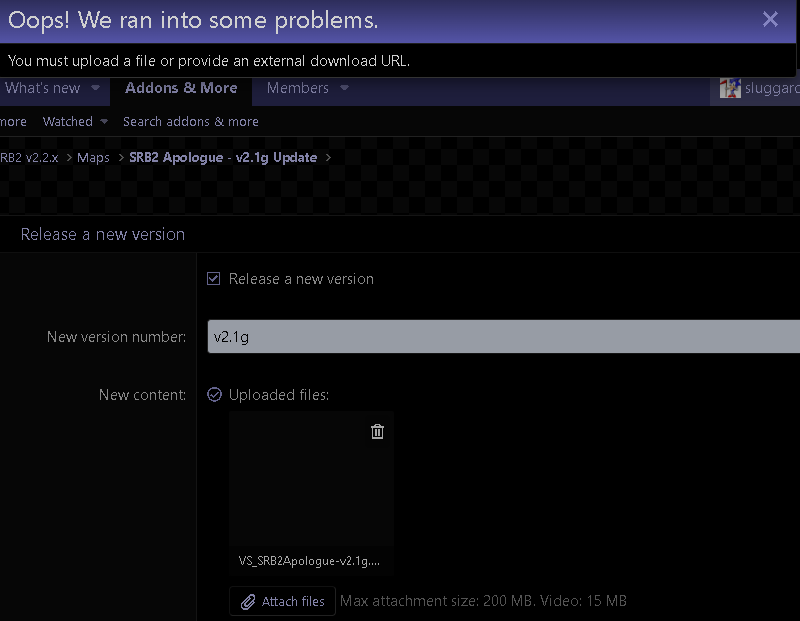Expand the Members dropdown arrow

coord(344,88)
